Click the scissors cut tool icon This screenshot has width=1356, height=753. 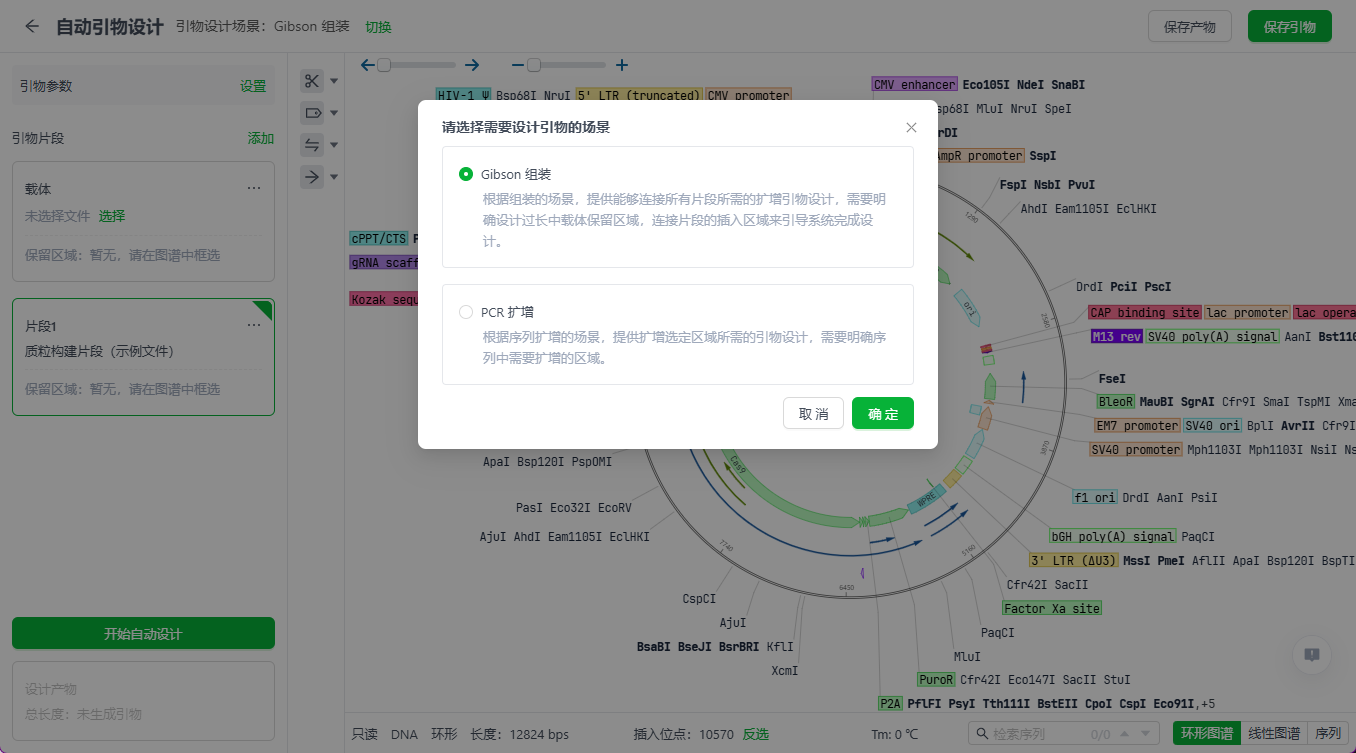point(312,81)
